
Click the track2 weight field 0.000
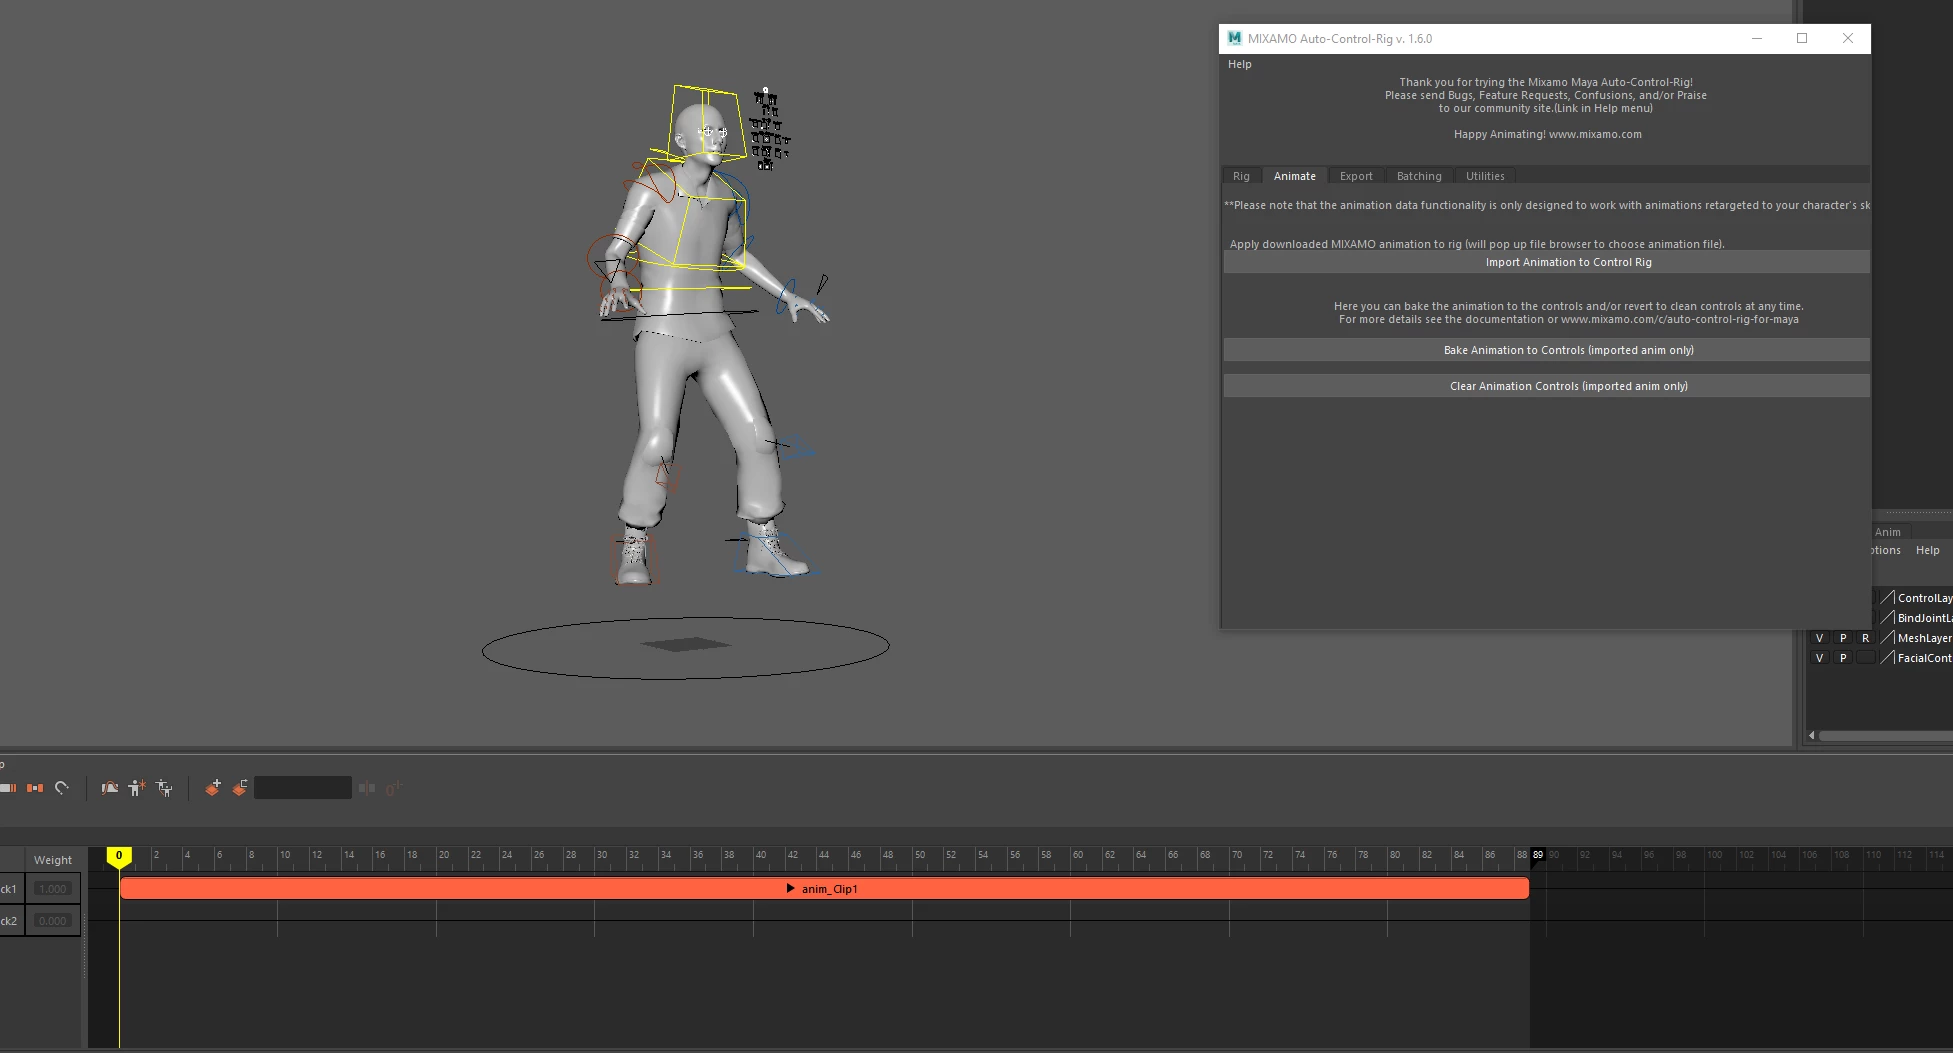coord(52,921)
